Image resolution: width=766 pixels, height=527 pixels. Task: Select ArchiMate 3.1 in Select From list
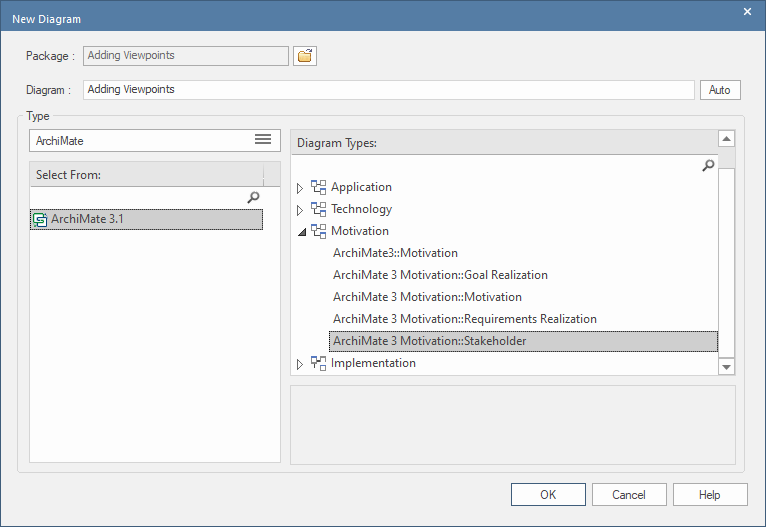click(x=146, y=219)
